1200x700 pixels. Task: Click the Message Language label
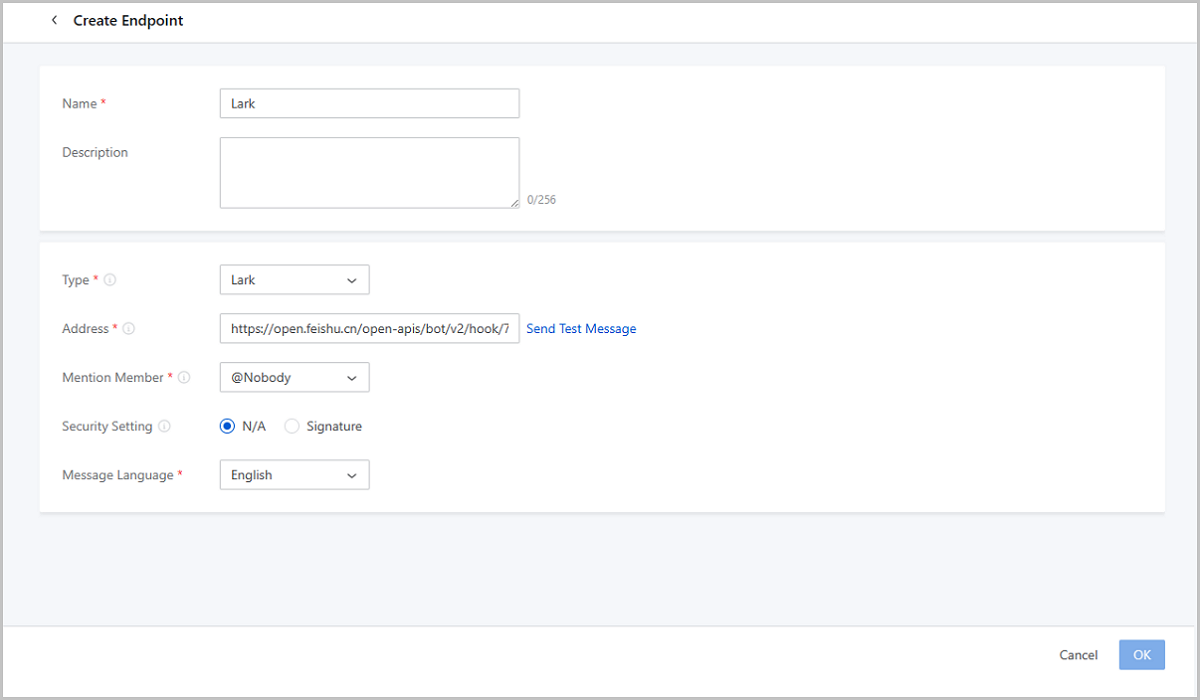(118, 475)
